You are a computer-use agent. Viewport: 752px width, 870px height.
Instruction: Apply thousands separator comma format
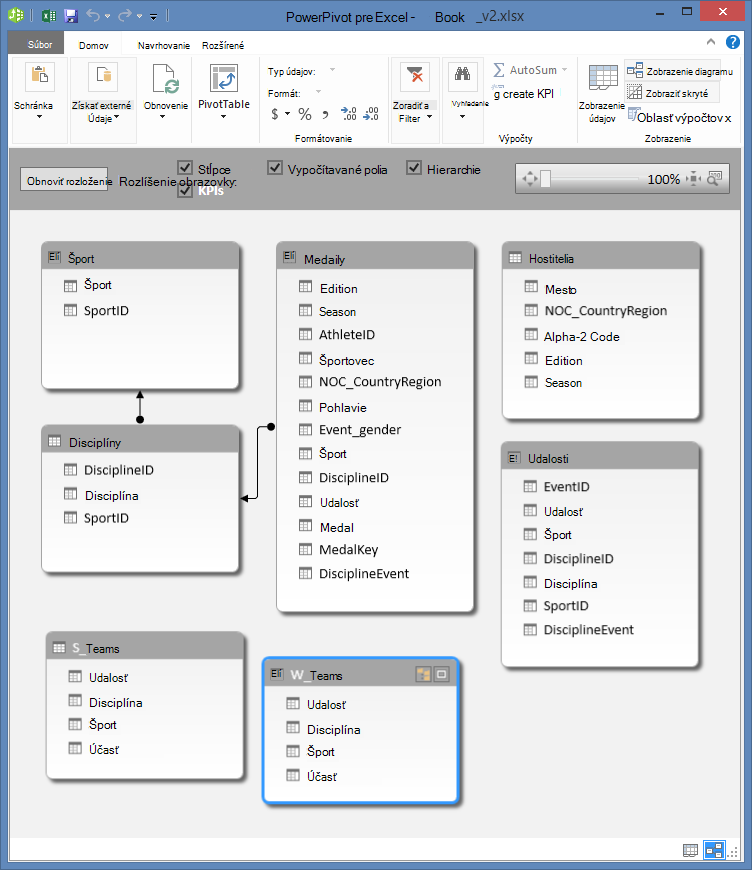pos(326,115)
